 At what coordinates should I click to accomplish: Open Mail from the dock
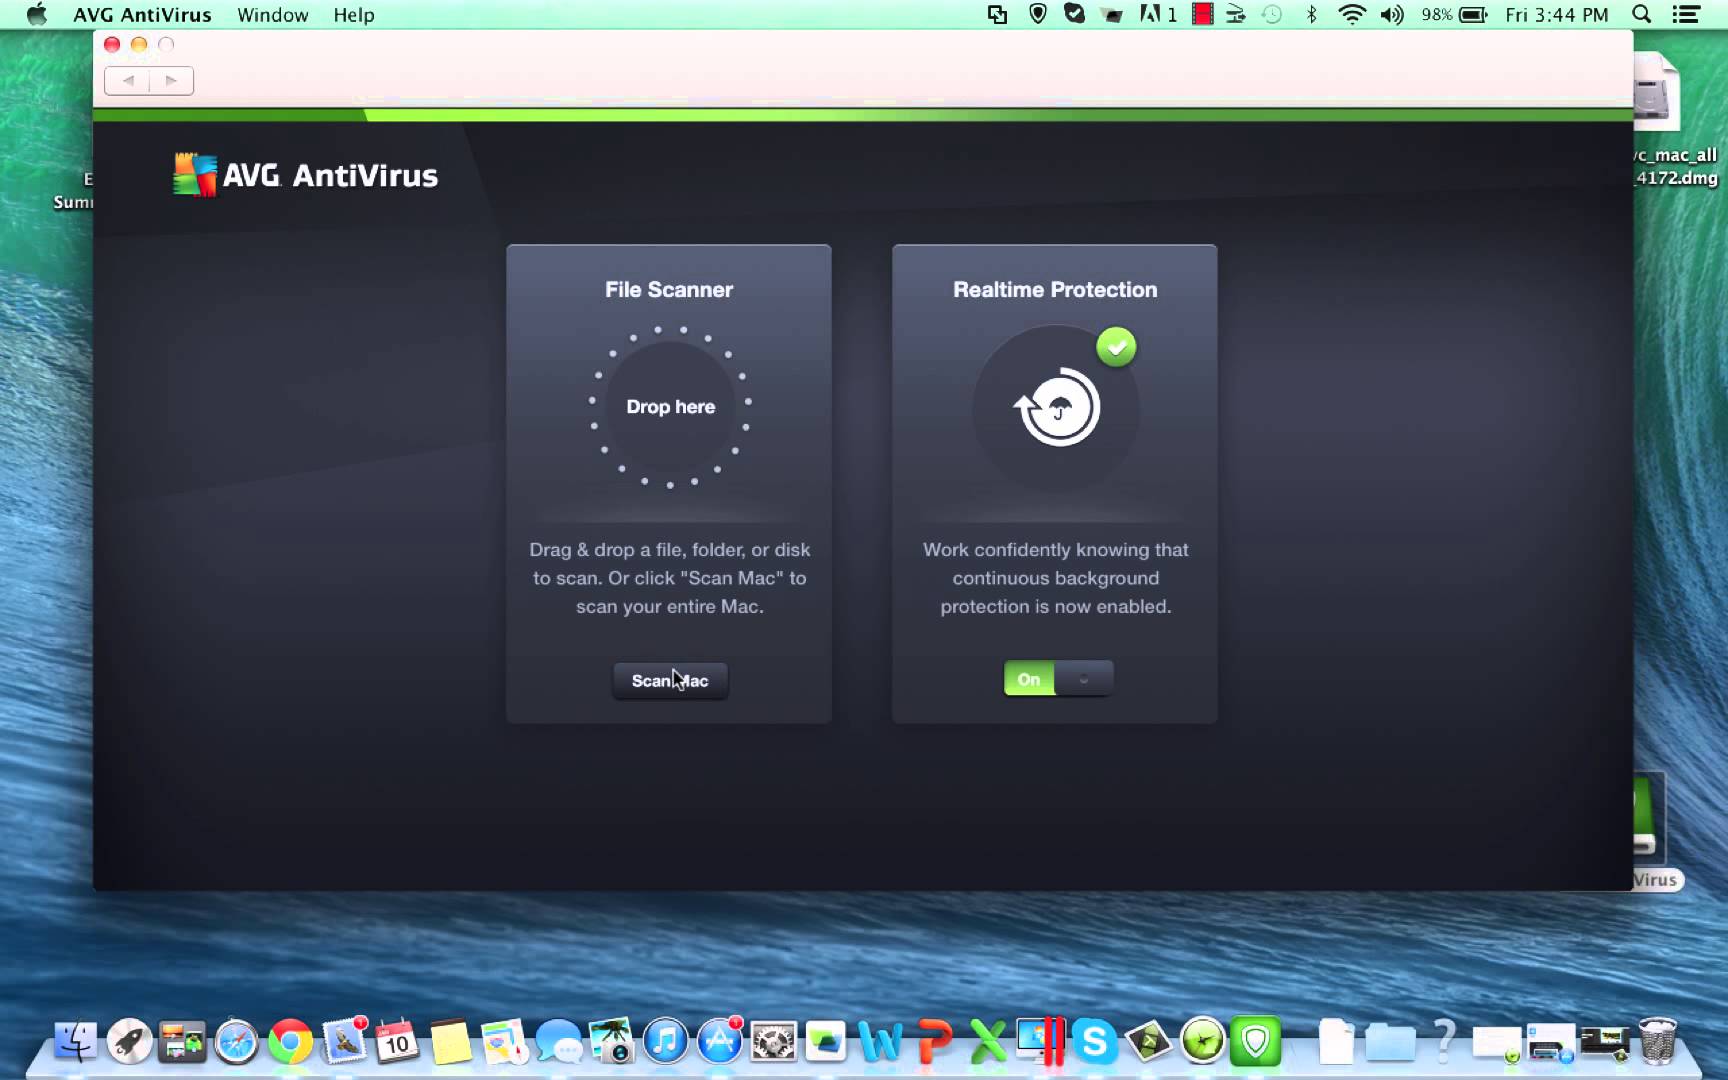[x=344, y=1042]
